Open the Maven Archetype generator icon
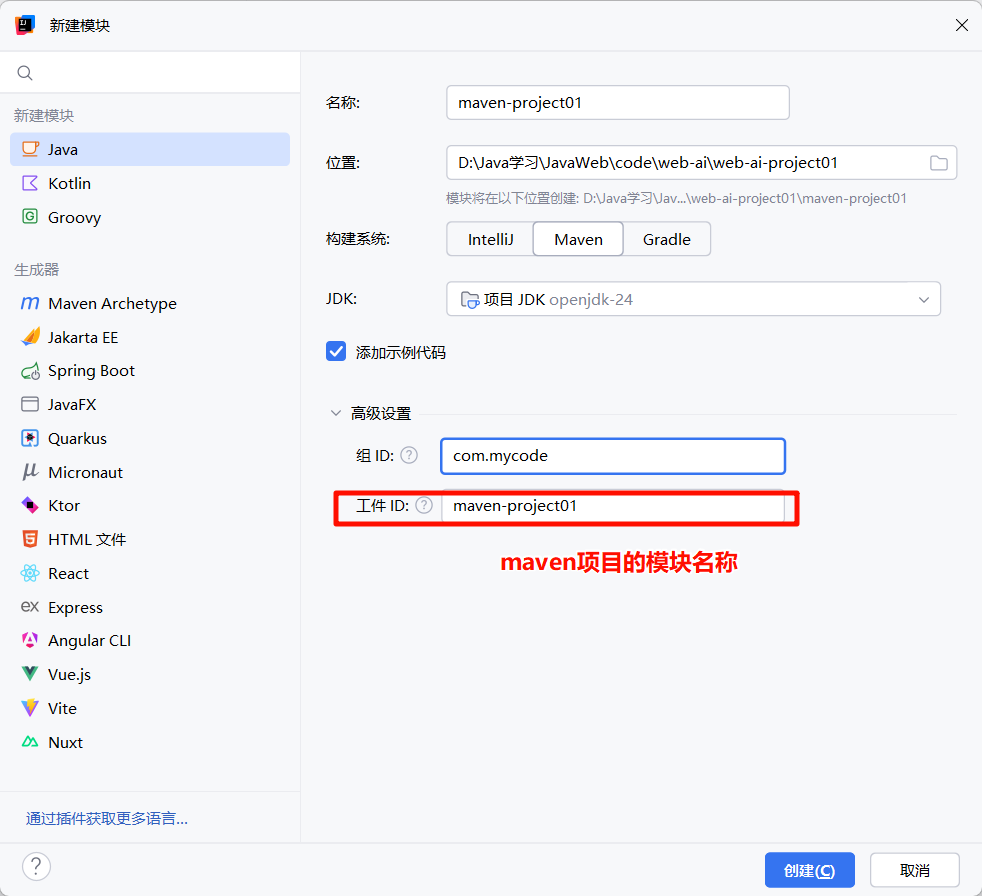982x896 pixels. (30, 304)
